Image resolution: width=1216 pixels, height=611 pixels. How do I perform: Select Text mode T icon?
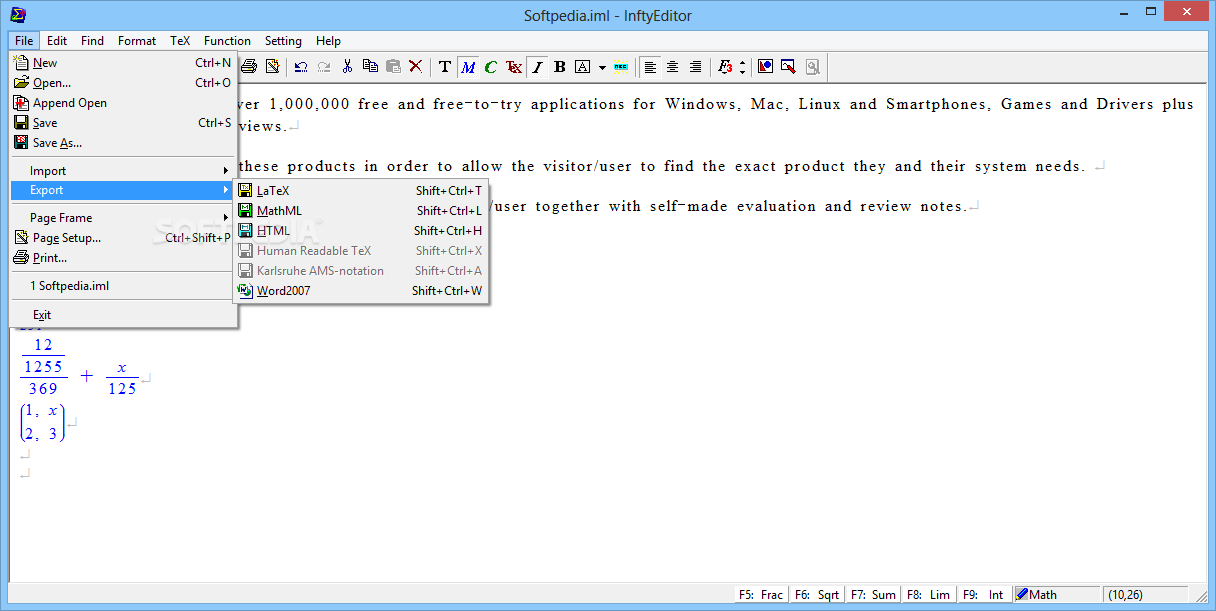pyautogui.click(x=445, y=67)
